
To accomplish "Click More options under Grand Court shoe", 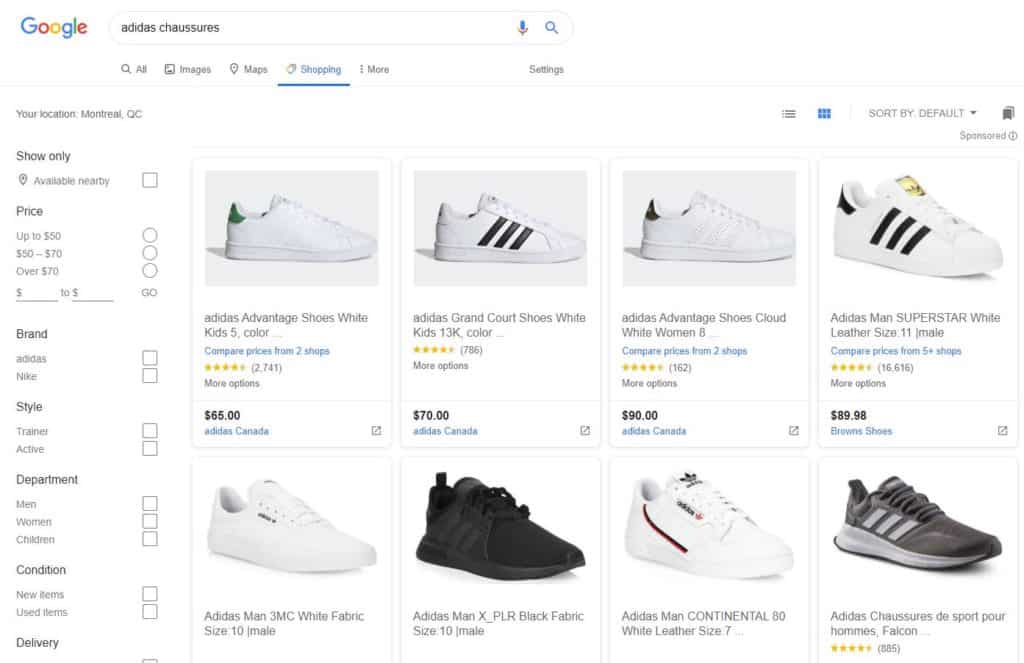I will coord(440,366).
